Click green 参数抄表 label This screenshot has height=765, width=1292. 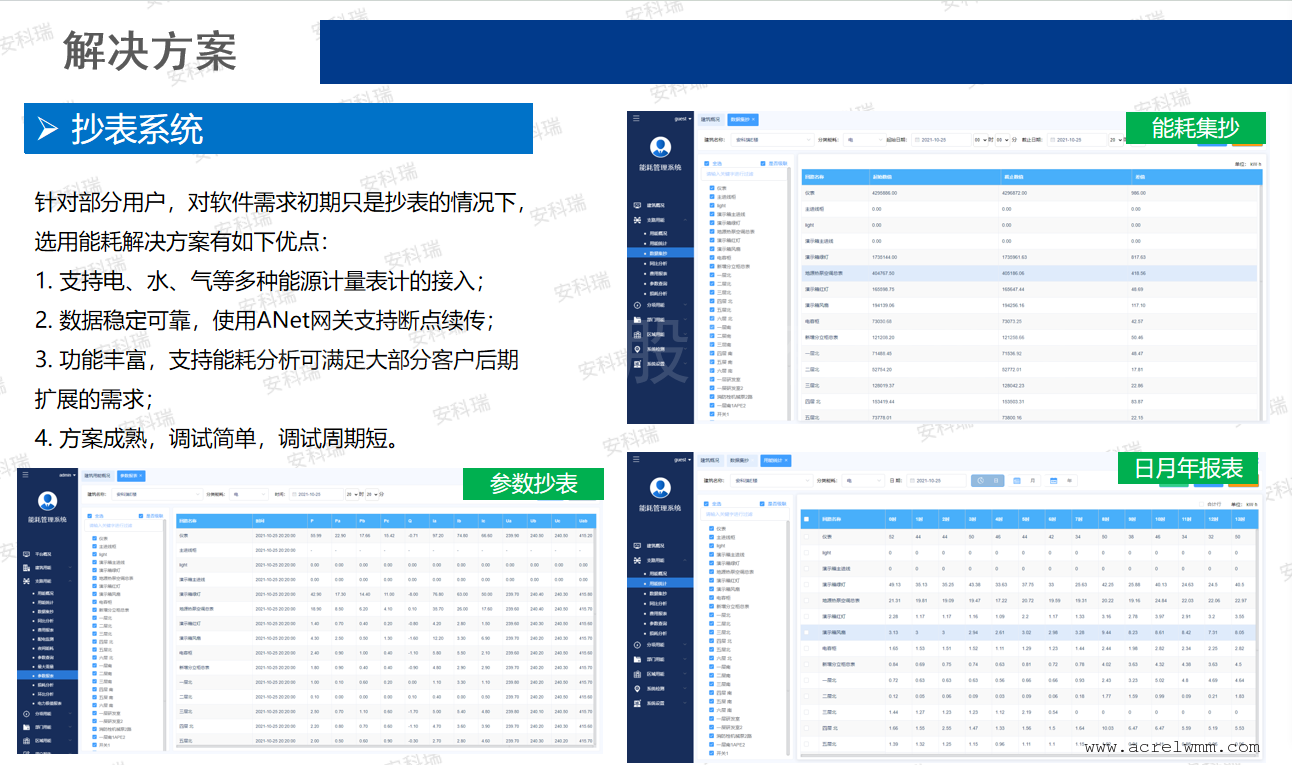point(533,484)
